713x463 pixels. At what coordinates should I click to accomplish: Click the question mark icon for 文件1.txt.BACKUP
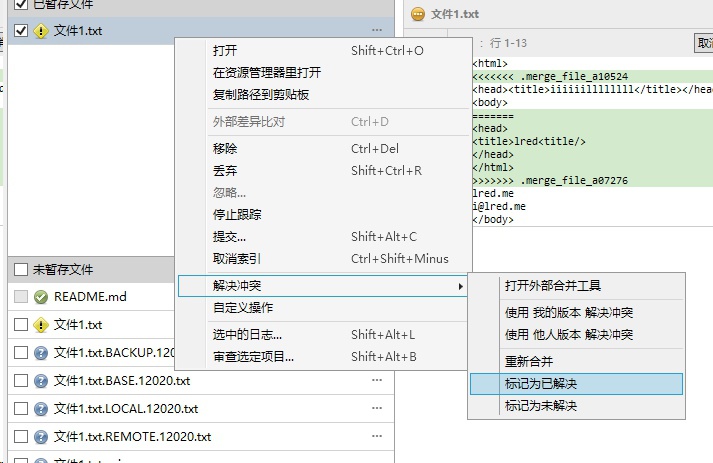pos(41,353)
